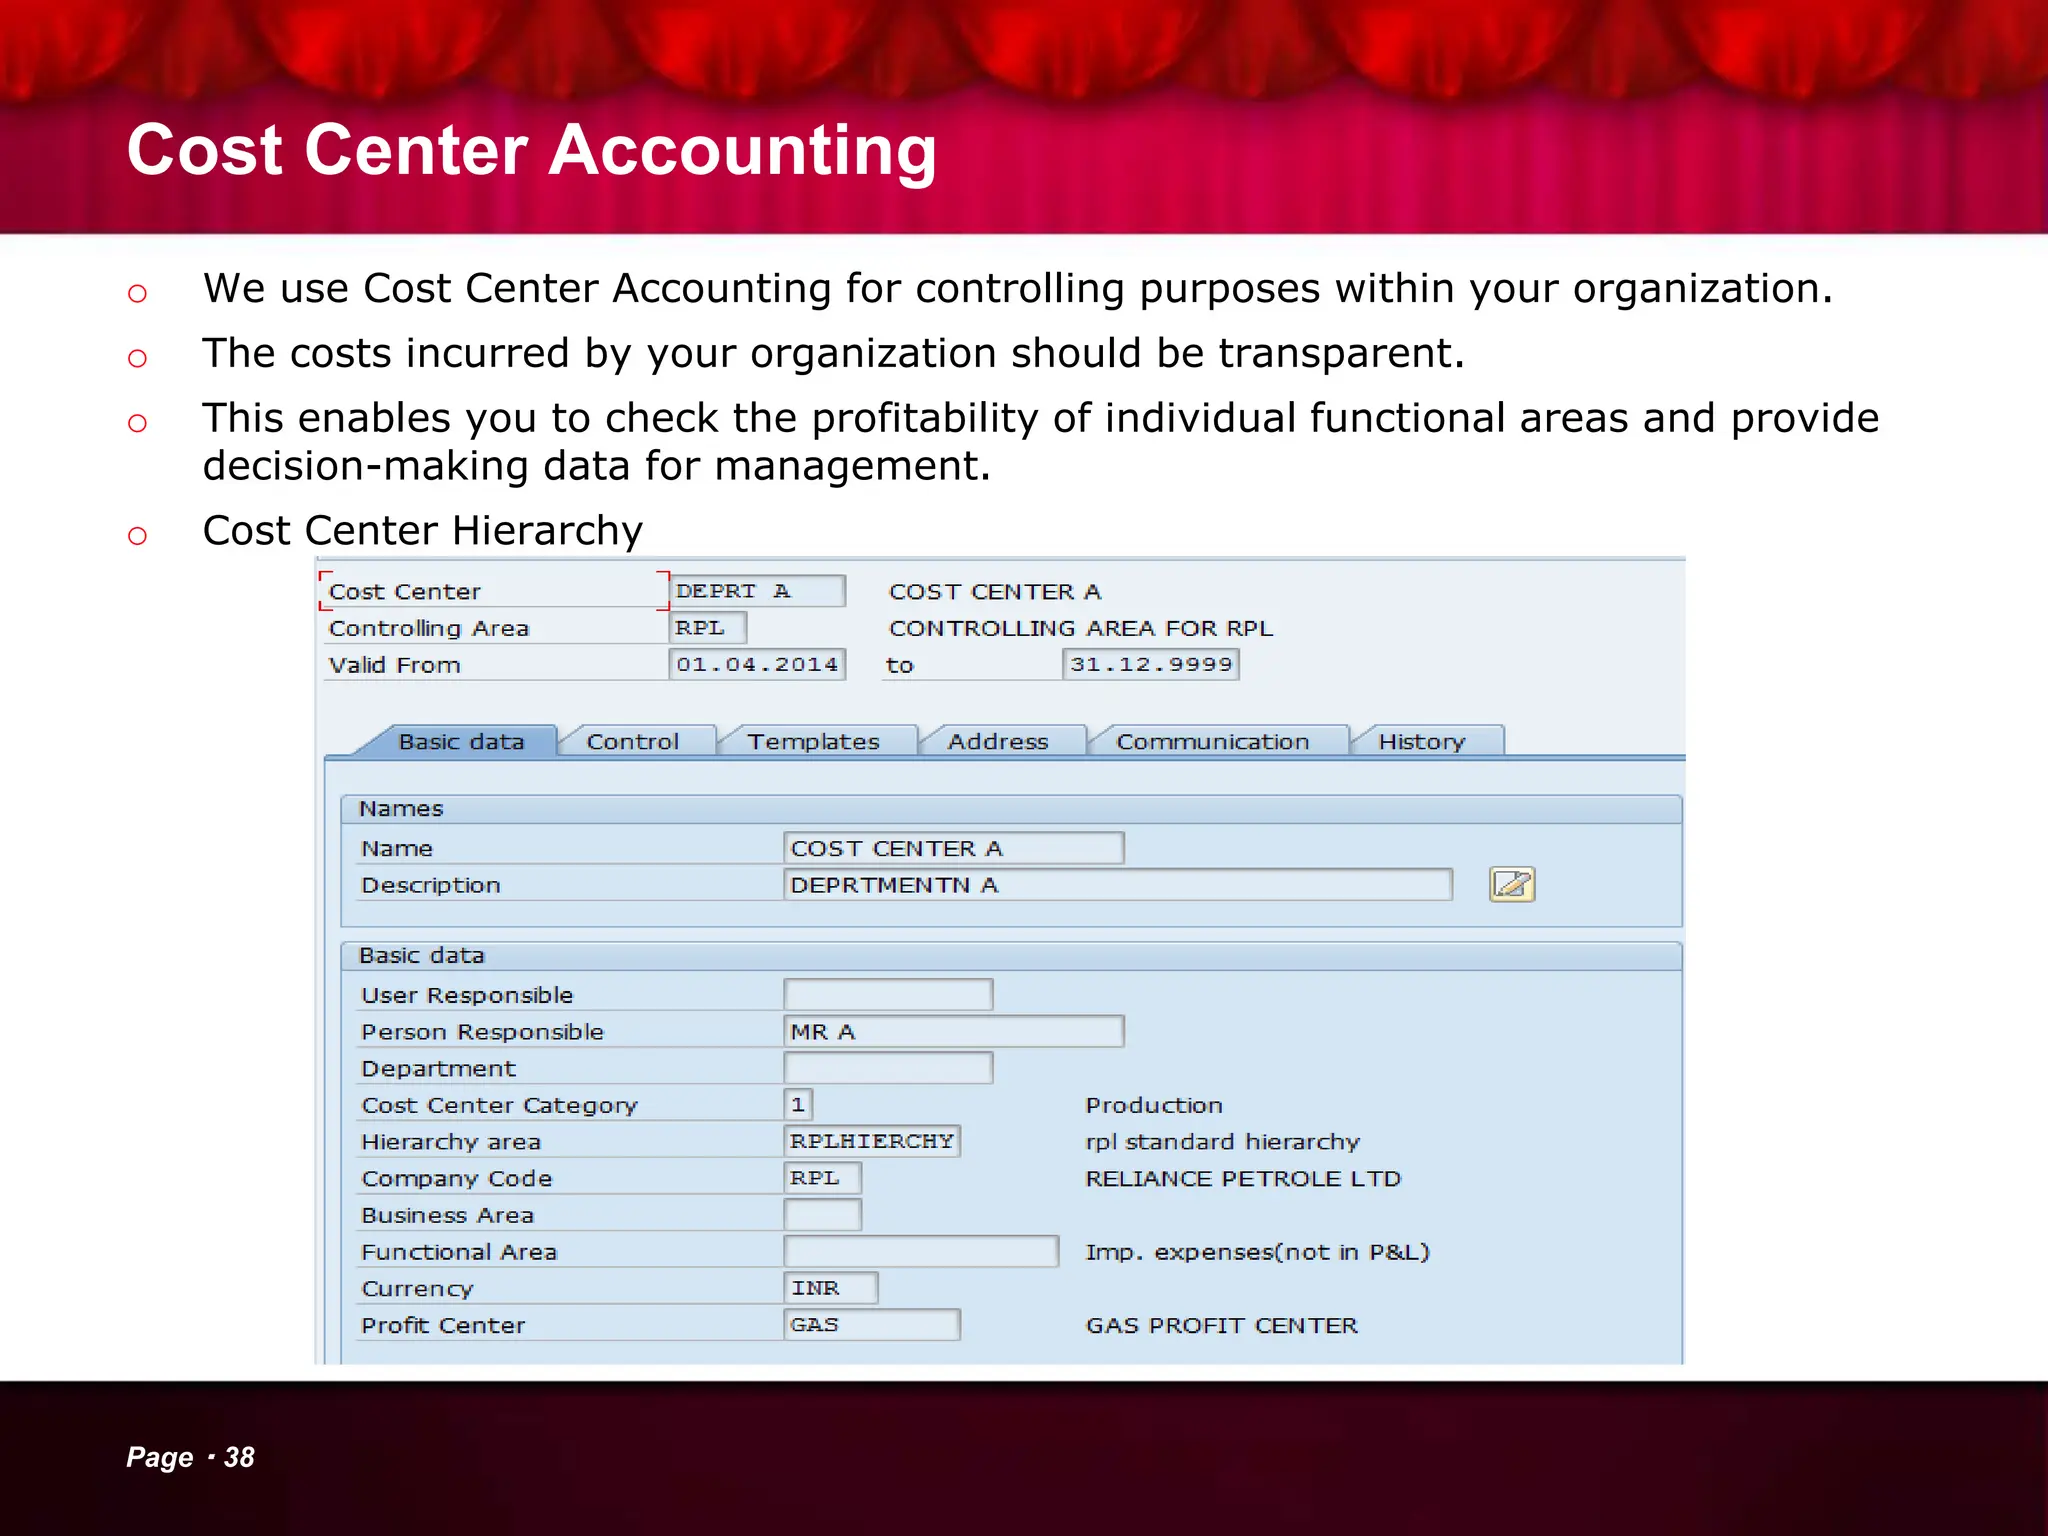The image size is (2048, 1536).
Task: Click the text CONTROLLING AREA FOR RPL
Action: pyautogui.click(x=1081, y=628)
